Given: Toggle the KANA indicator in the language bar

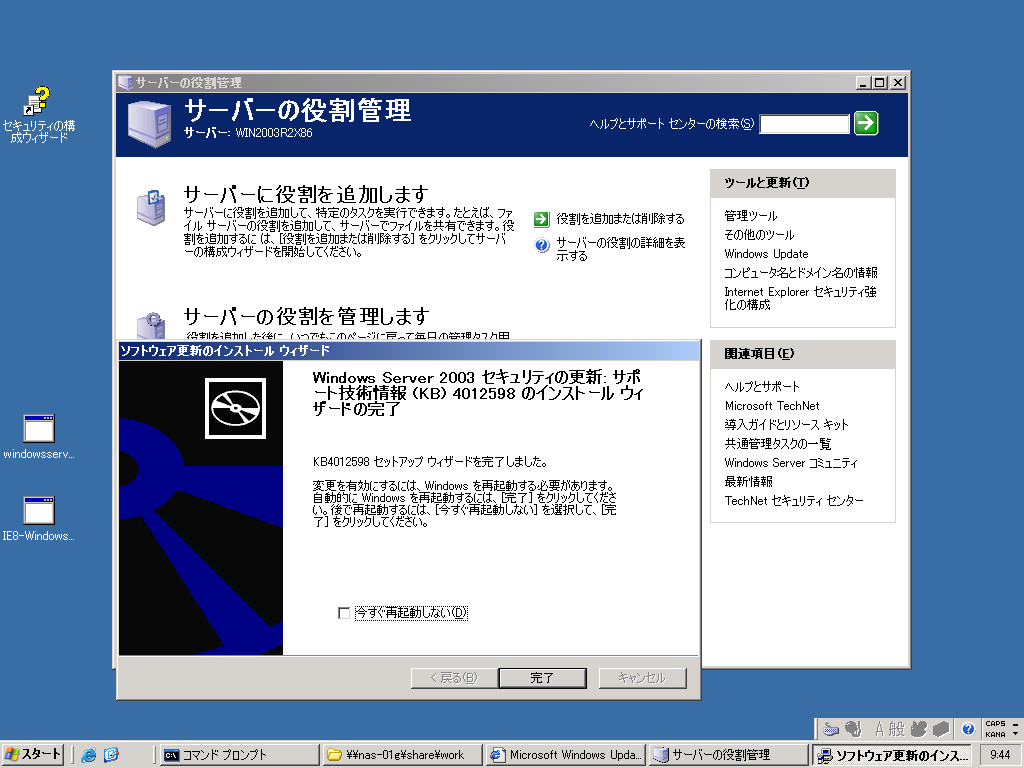Looking at the screenshot, I should pos(994,733).
